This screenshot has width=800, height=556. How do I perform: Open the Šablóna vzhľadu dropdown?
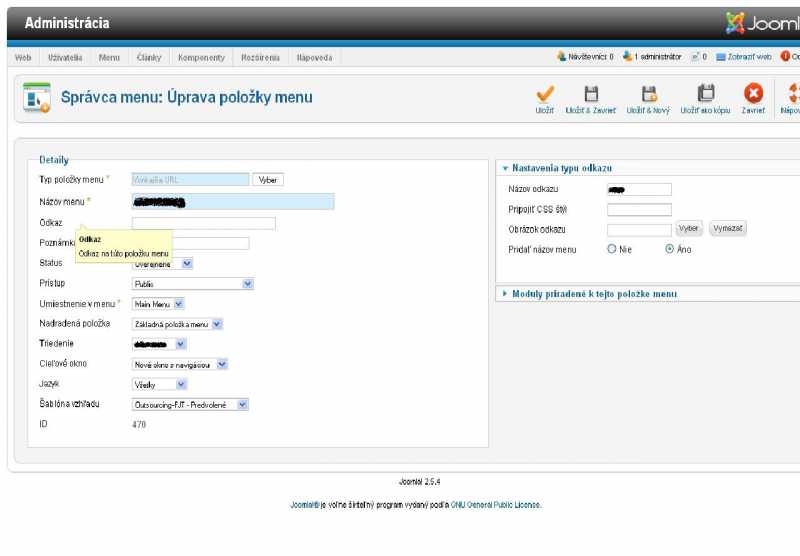(x=190, y=405)
